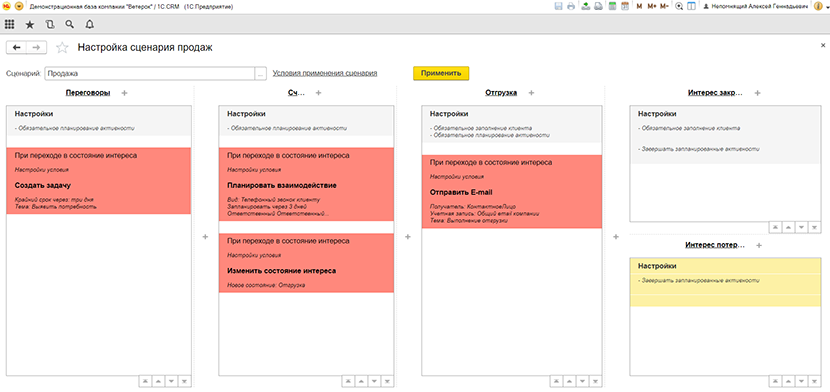Move Отгрузка column down one step
Screen dimensions: 830x392
tap(582, 381)
